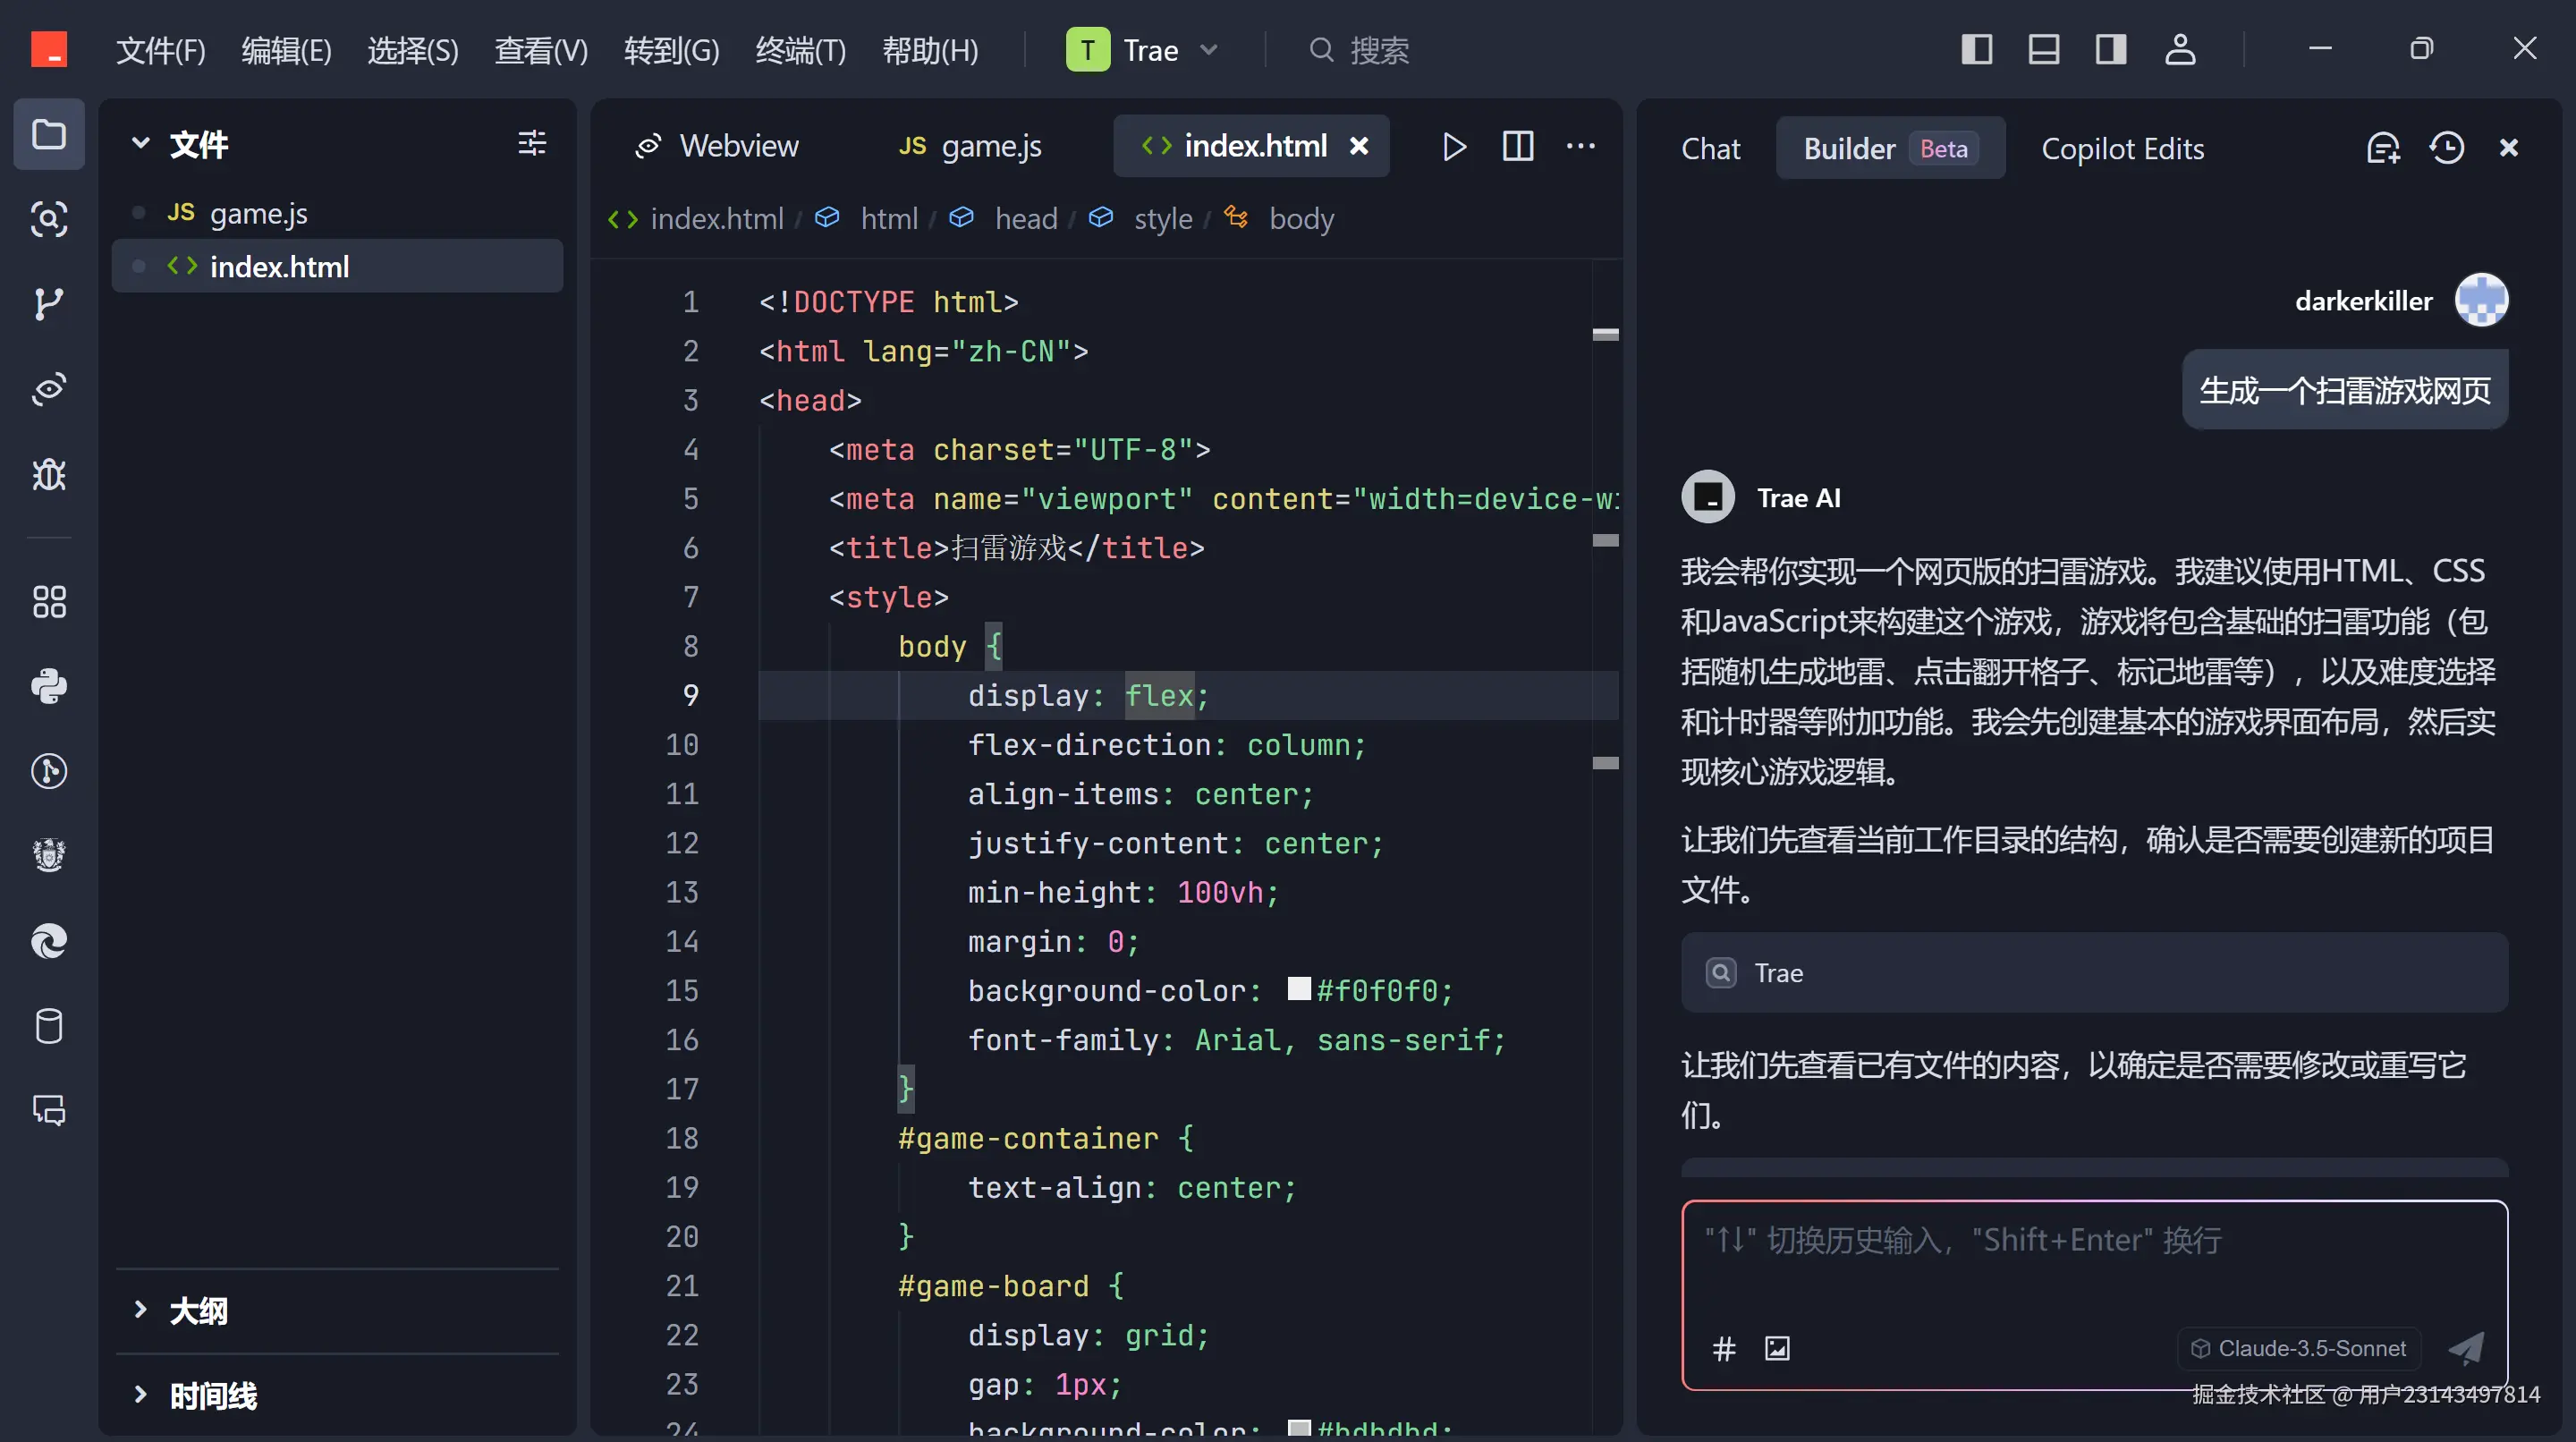Open the 终端(T) menu
This screenshot has width=2576, height=1442.
click(x=800, y=50)
